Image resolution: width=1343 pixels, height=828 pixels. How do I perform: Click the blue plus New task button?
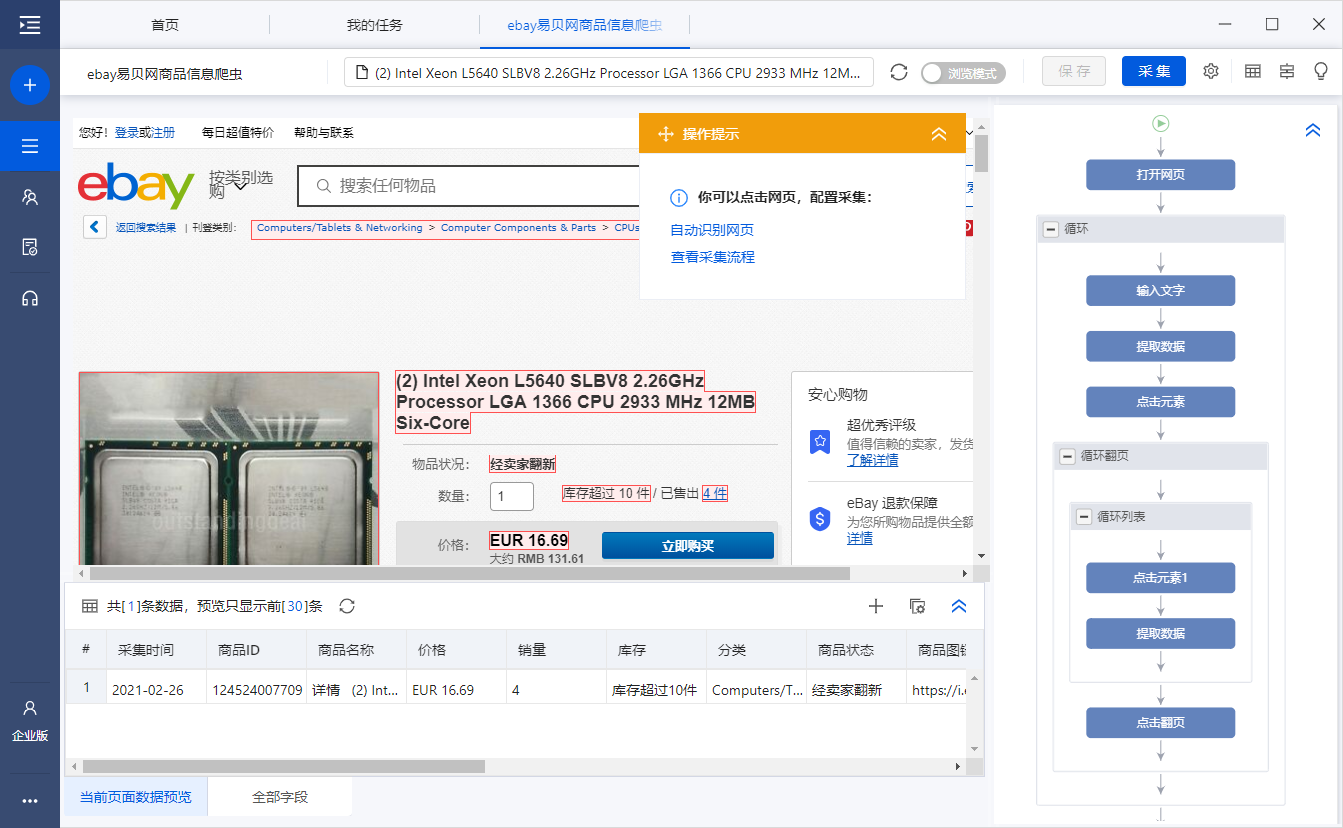click(x=30, y=86)
